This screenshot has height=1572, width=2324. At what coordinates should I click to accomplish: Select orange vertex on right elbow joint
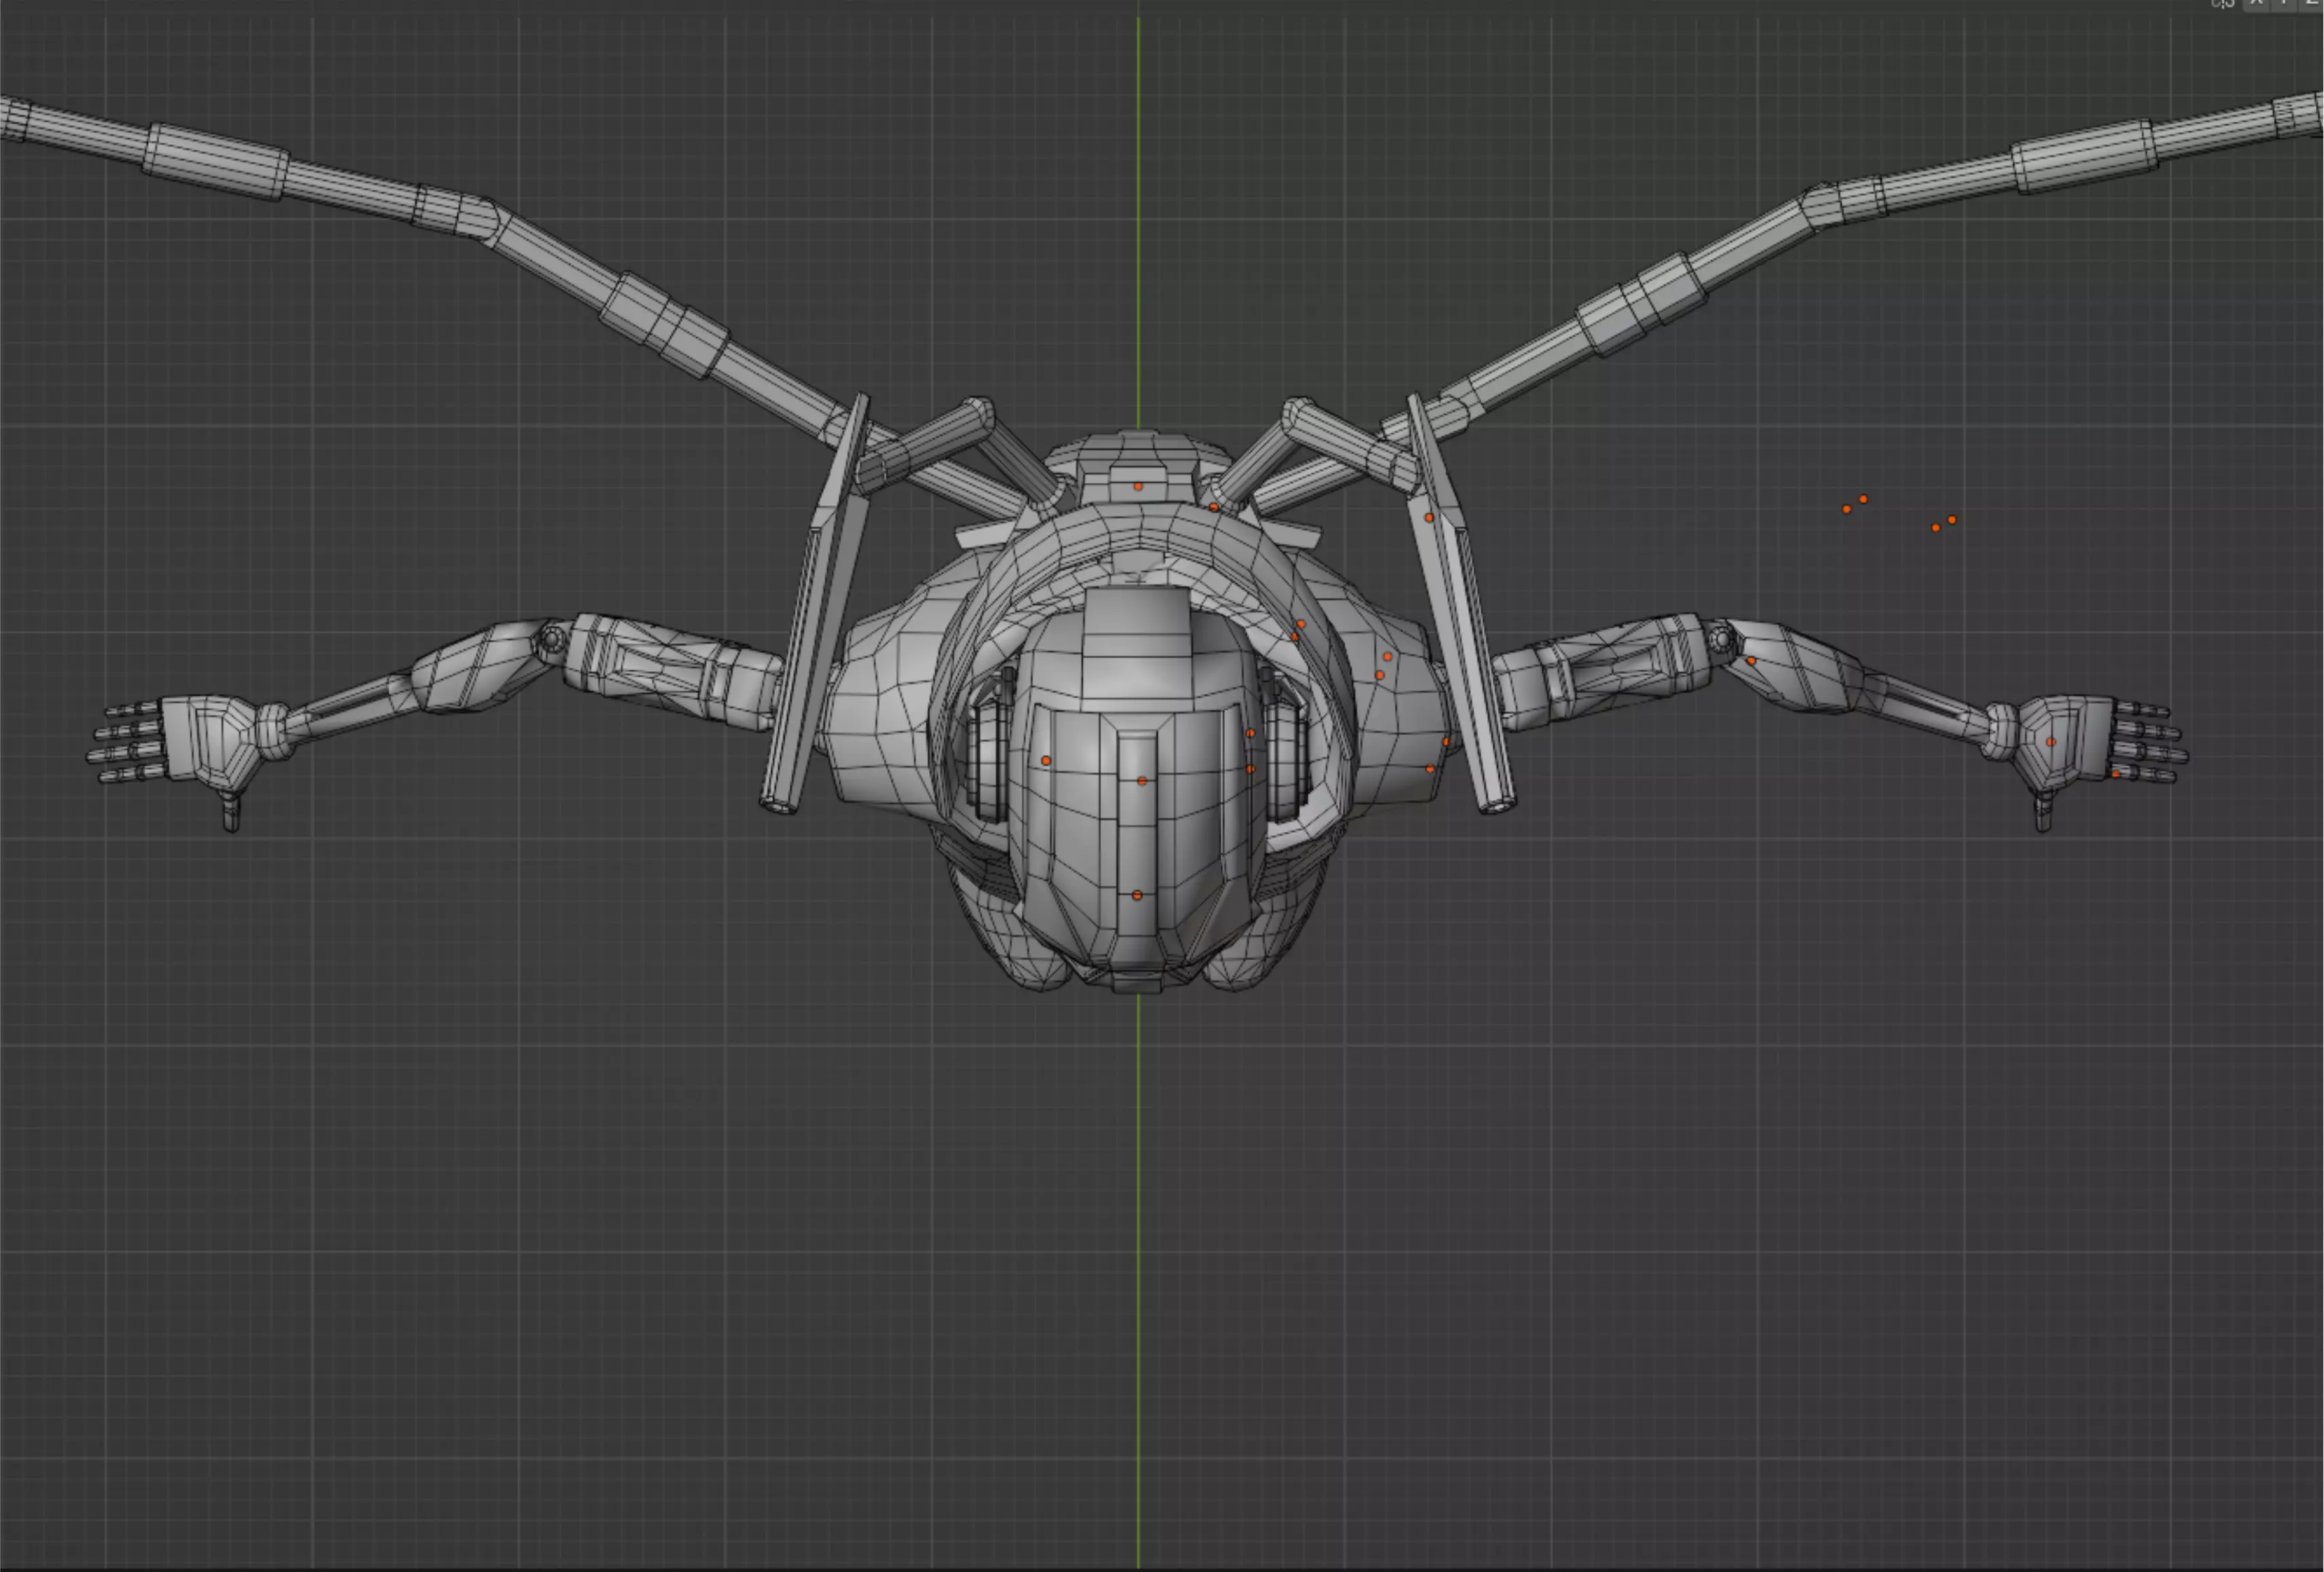point(1751,661)
